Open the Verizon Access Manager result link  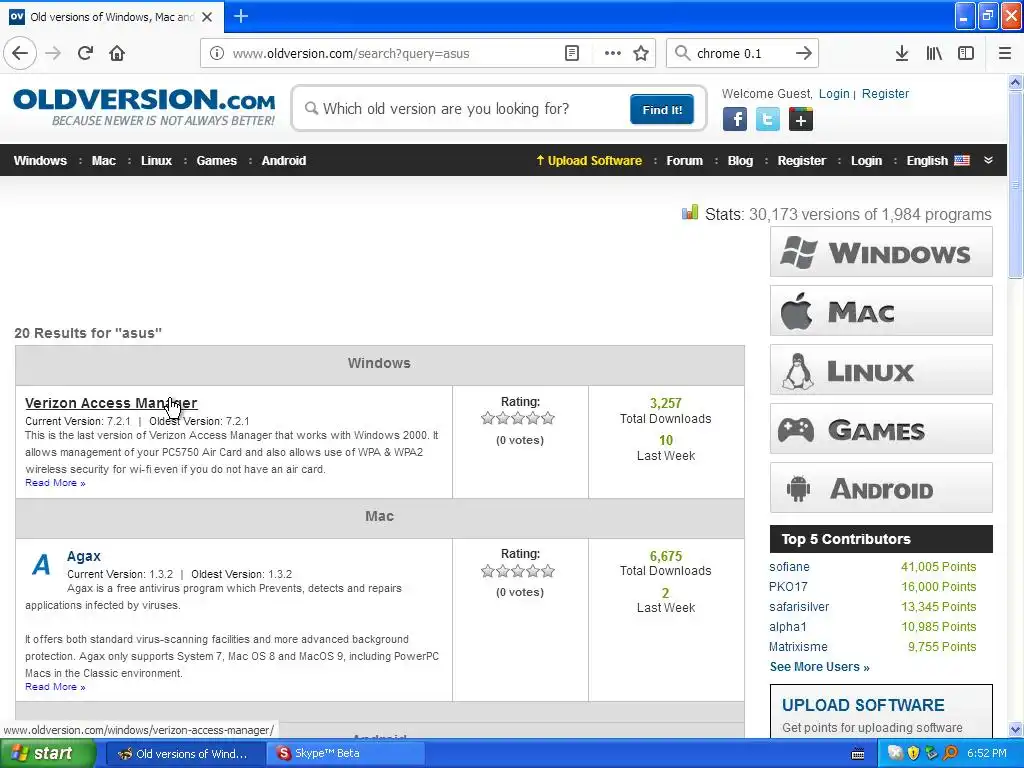click(x=111, y=403)
